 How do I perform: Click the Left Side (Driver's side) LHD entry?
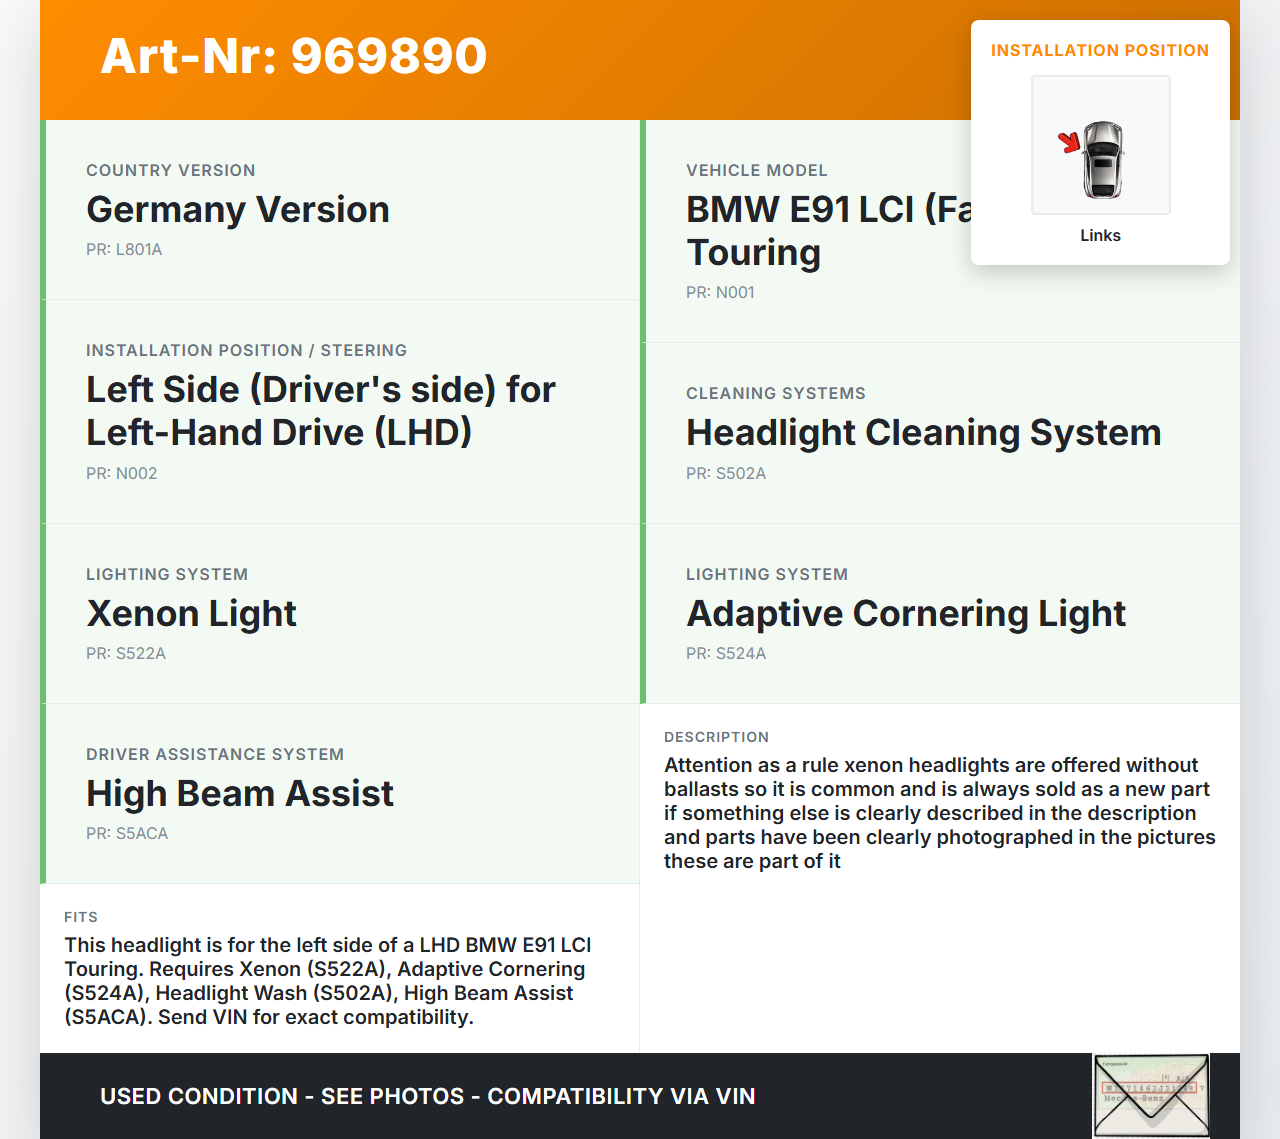(x=320, y=411)
